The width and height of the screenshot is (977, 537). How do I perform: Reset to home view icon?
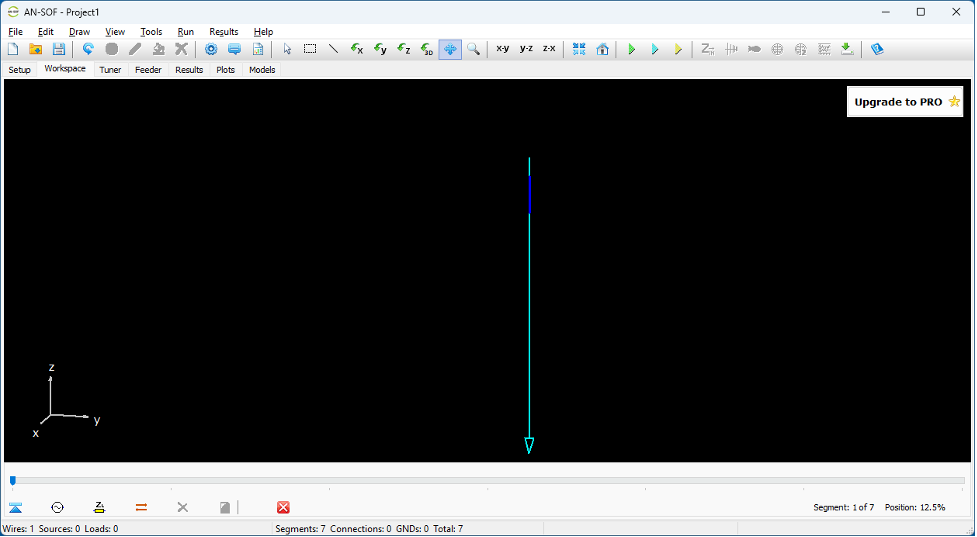point(602,49)
